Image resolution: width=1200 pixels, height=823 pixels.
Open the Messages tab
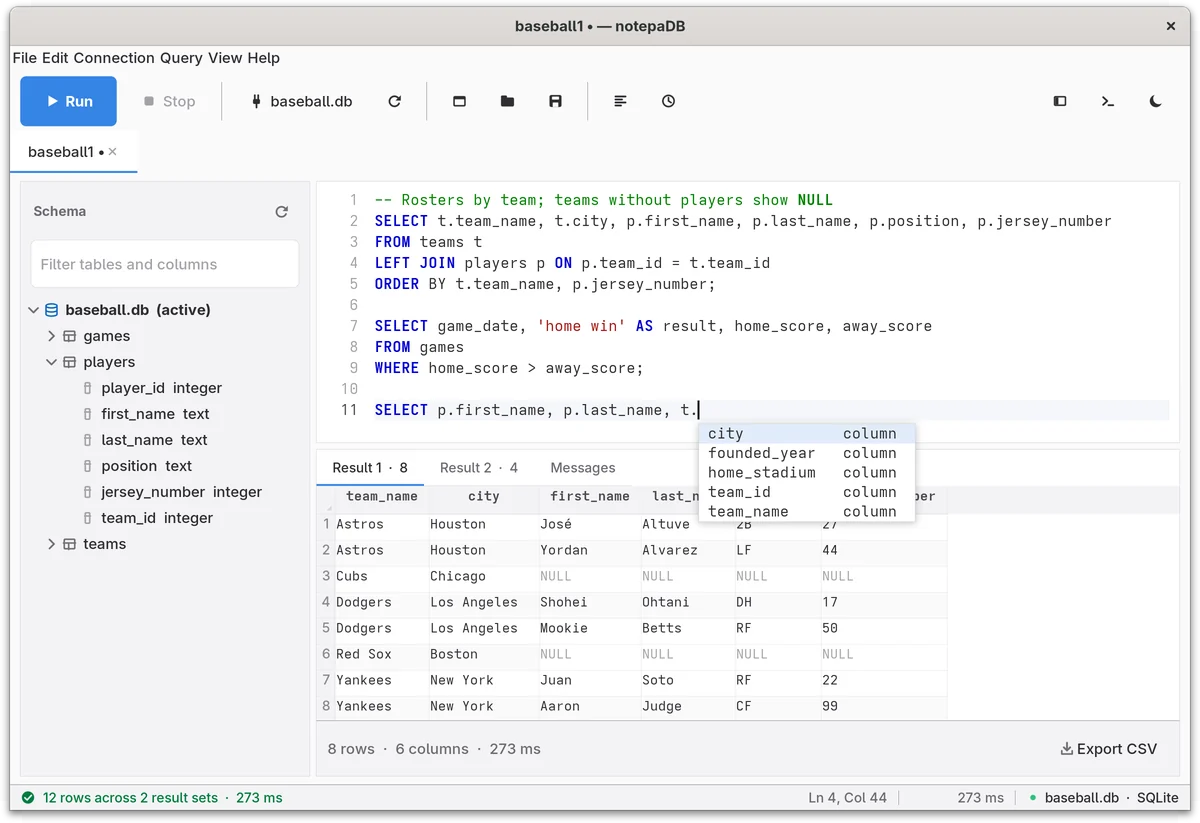pos(583,467)
